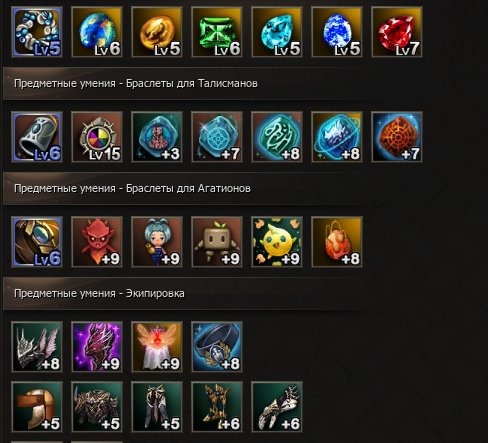
Task: Click the green emerald Lv6 gem
Action: pos(217,32)
